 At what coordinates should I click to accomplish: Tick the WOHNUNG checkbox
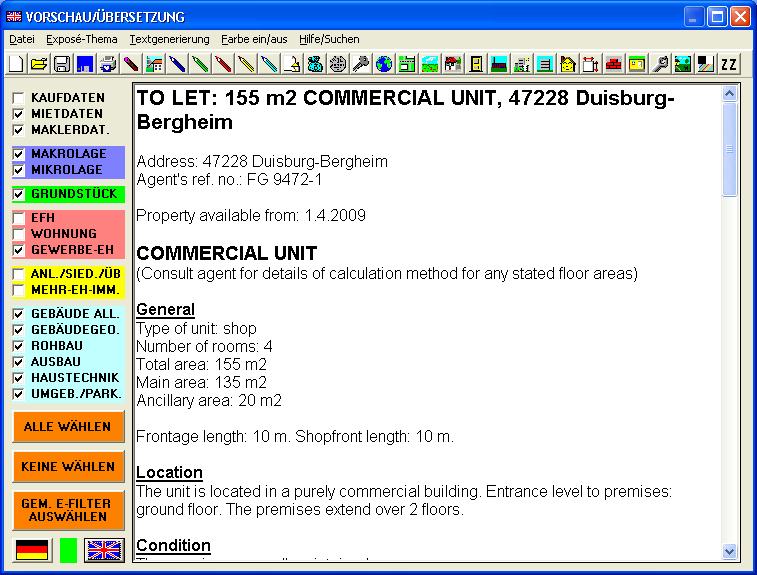click(18, 234)
